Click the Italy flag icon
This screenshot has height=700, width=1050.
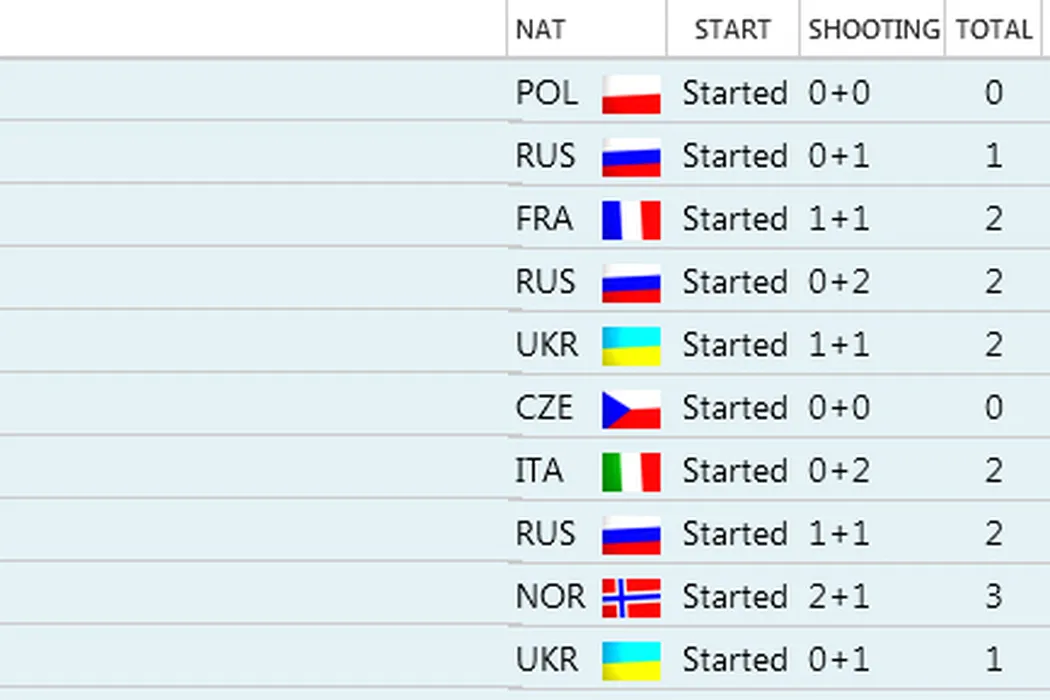coord(631,472)
